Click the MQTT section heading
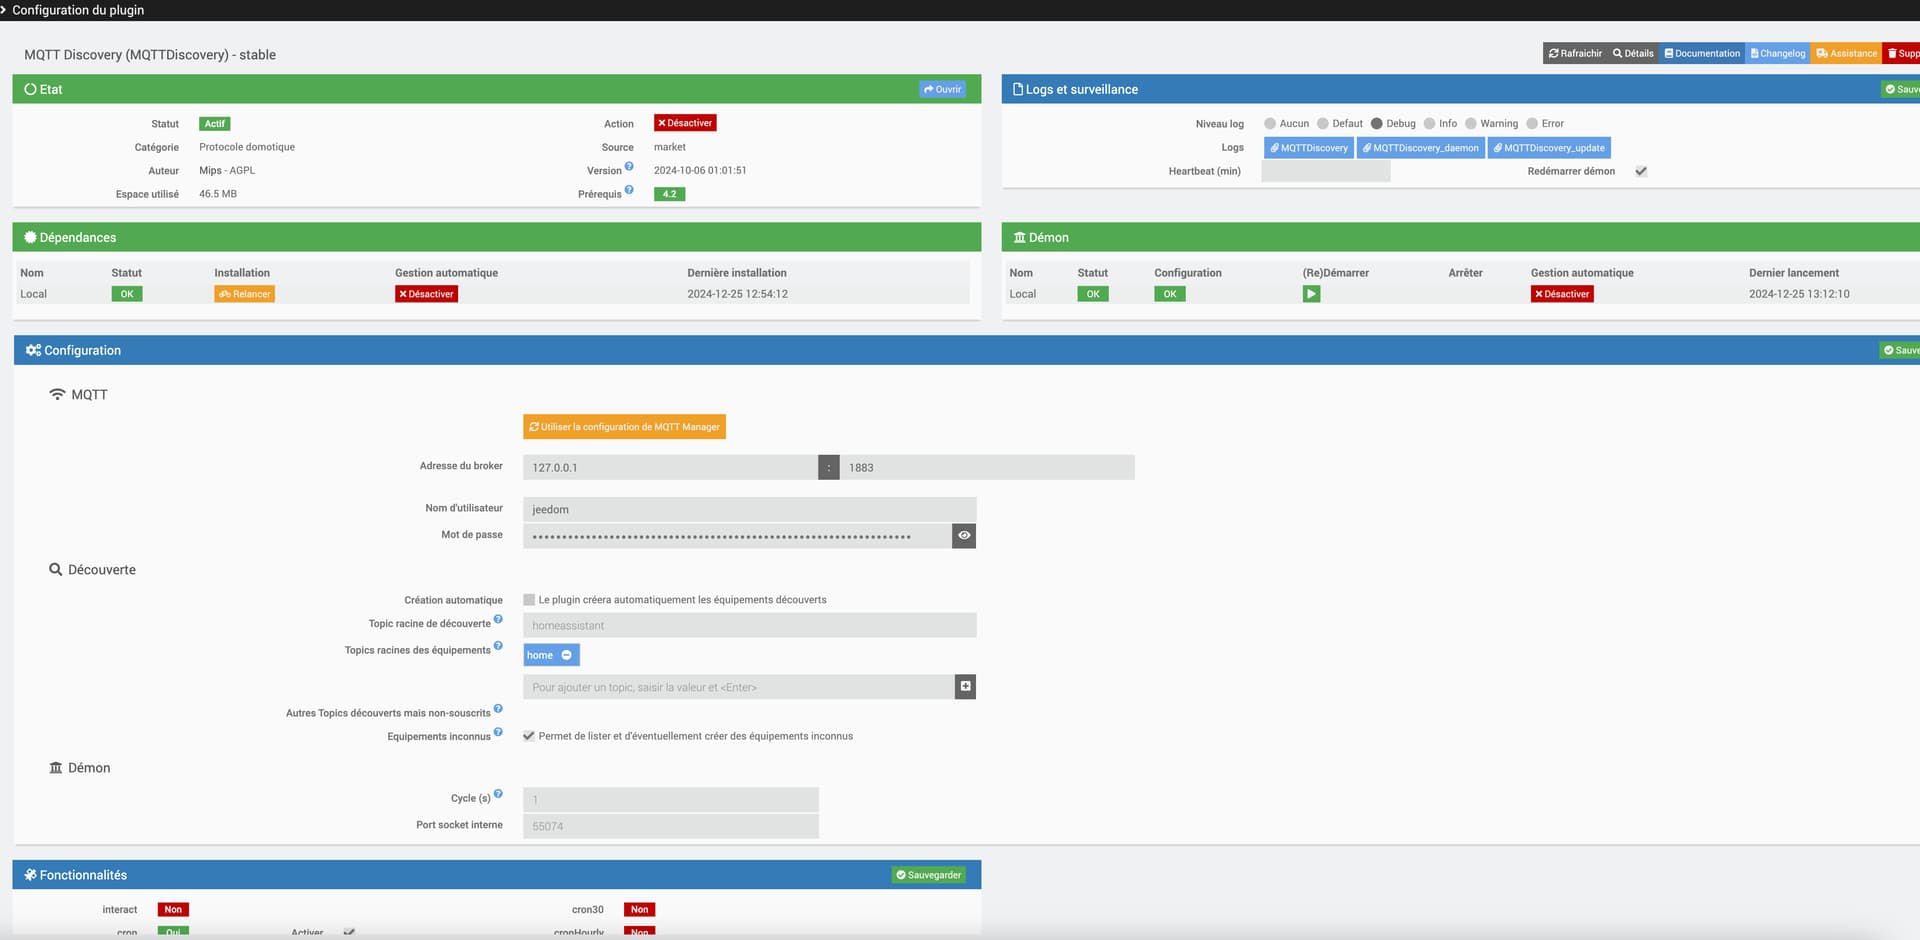The height and width of the screenshot is (940, 1920). [78, 395]
